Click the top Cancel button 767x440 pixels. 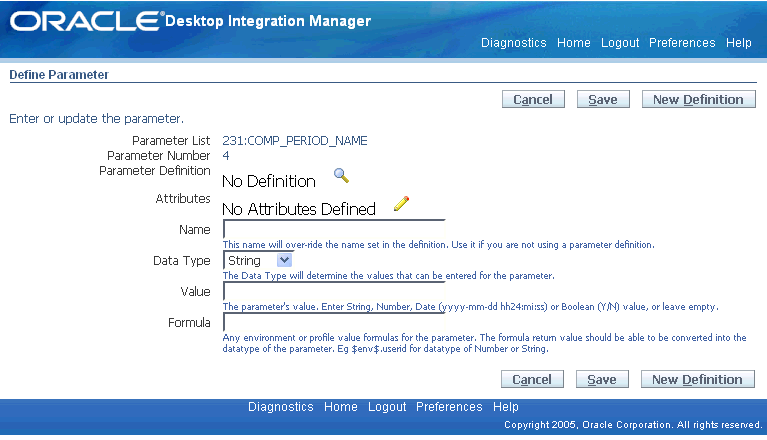coord(533,99)
